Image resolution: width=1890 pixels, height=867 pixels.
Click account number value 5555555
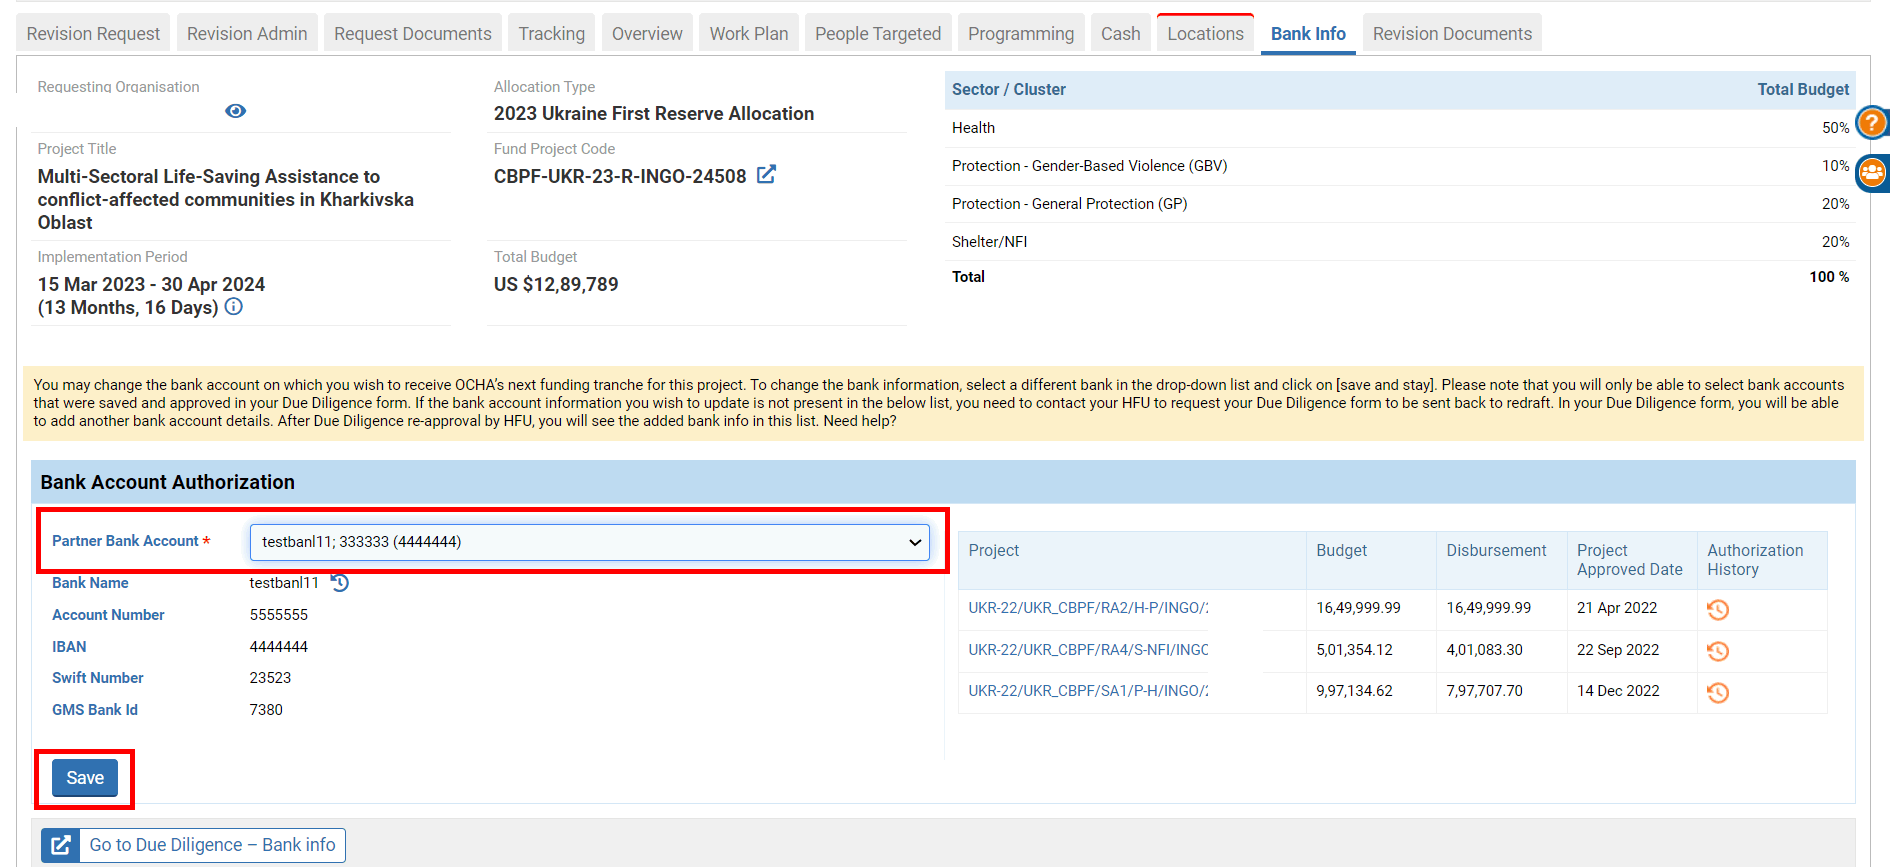279,615
